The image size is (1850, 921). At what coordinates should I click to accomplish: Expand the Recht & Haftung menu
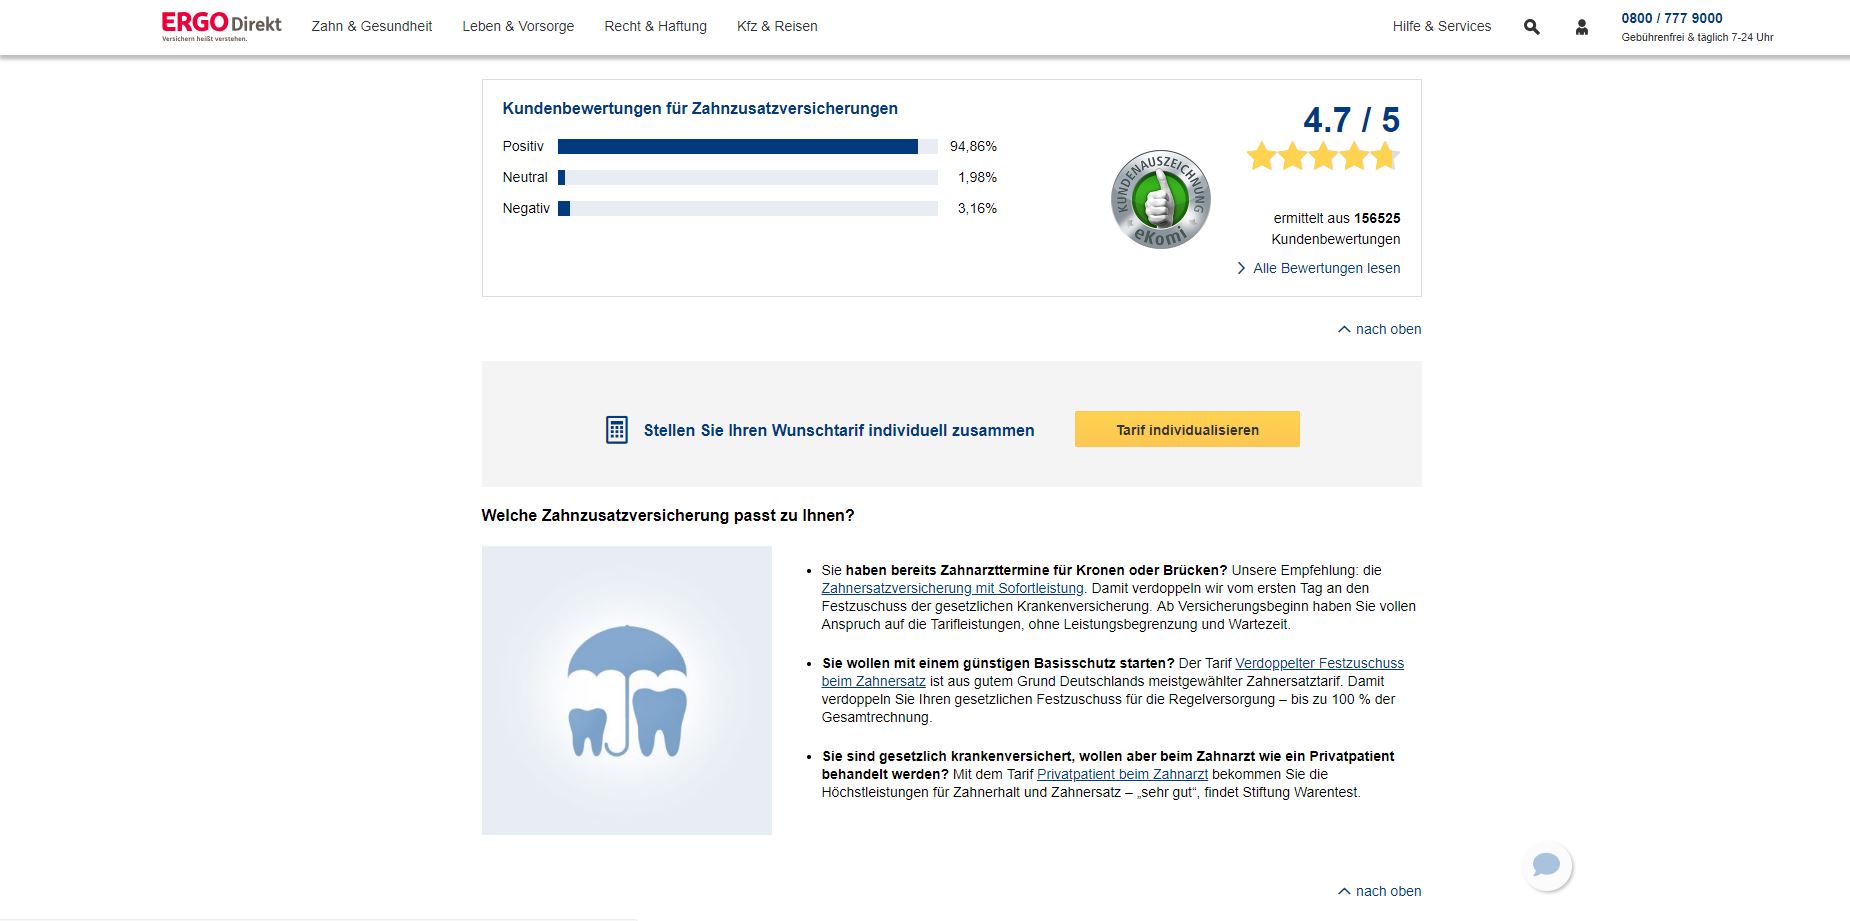click(x=655, y=26)
